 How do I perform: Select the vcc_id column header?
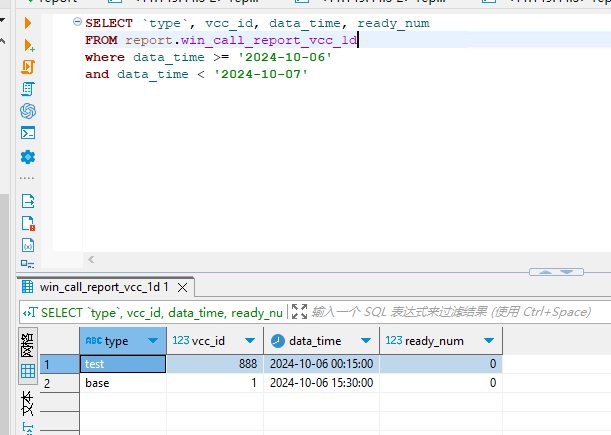tap(215, 341)
